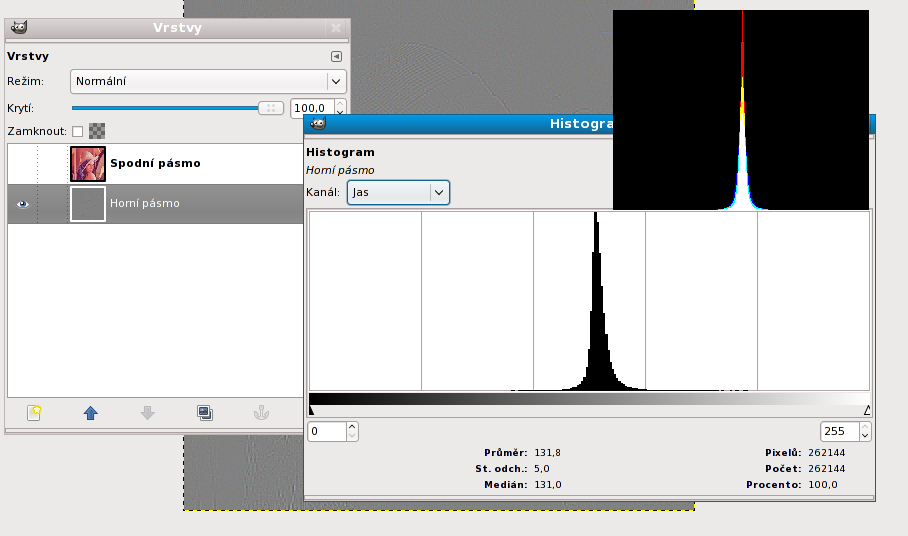The width and height of the screenshot is (908, 536).
Task: Click the GIMP Wilber icon in Vrstvy titlebar
Action: (19, 27)
